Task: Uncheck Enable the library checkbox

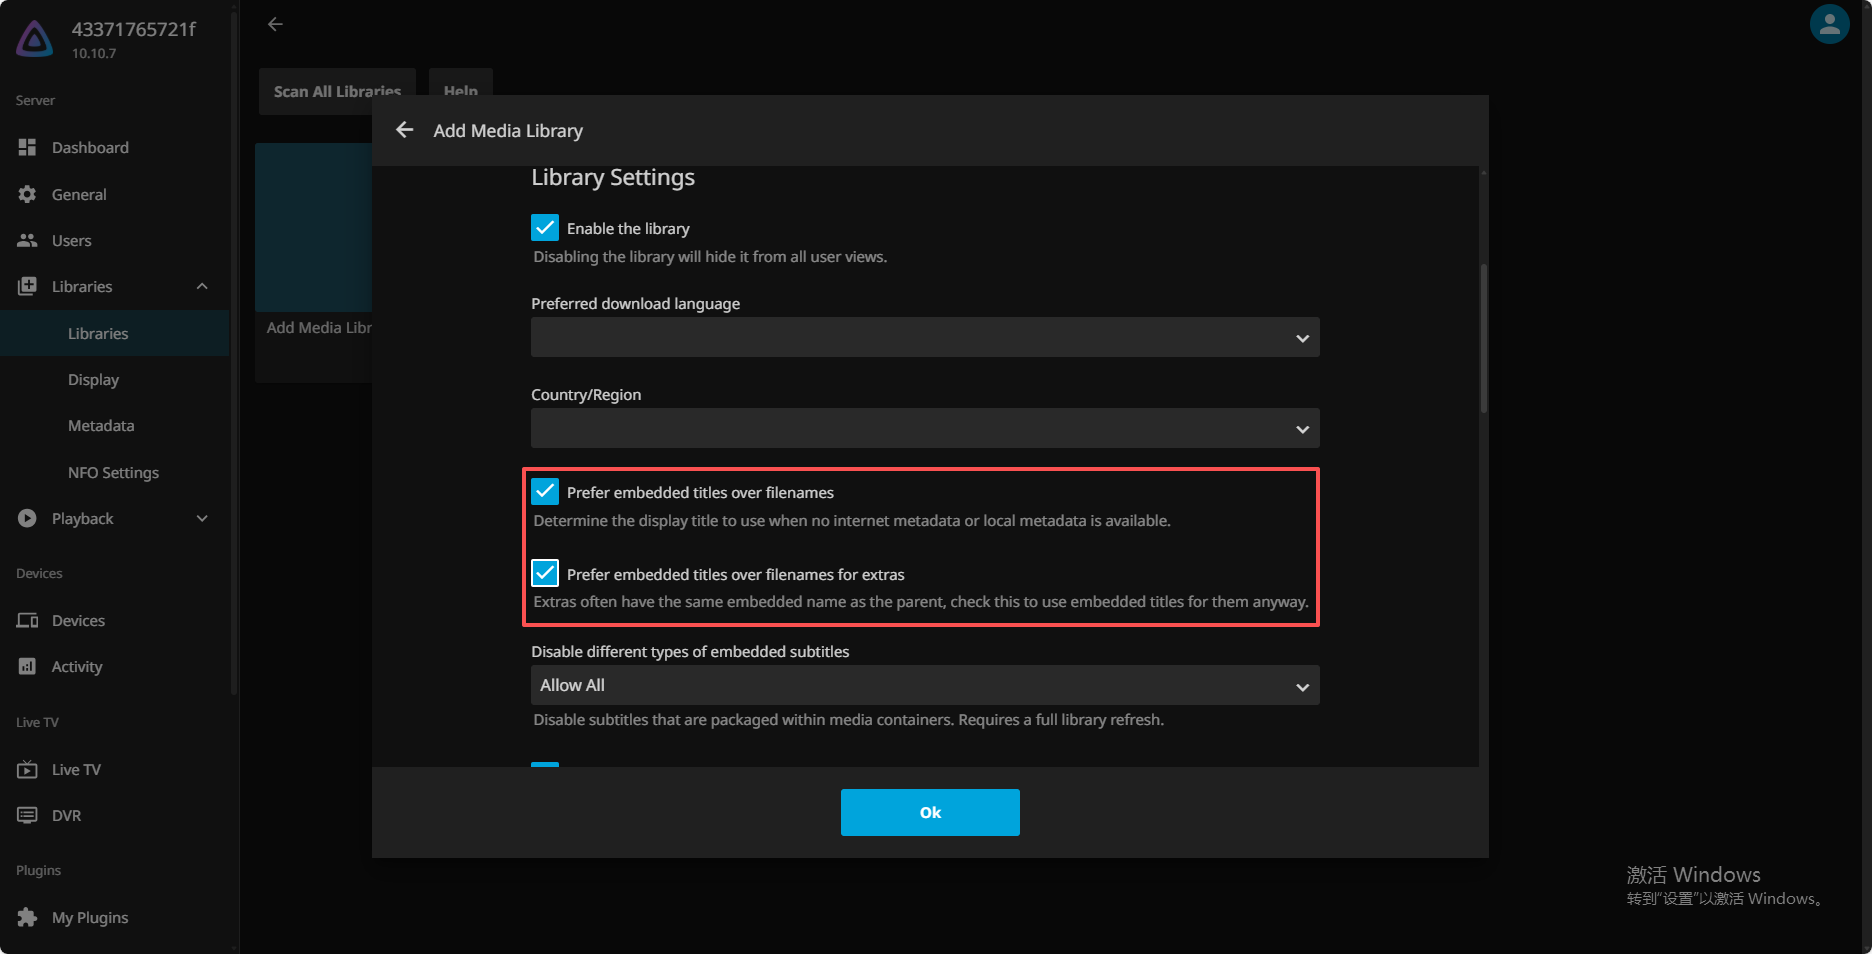Action: [545, 228]
